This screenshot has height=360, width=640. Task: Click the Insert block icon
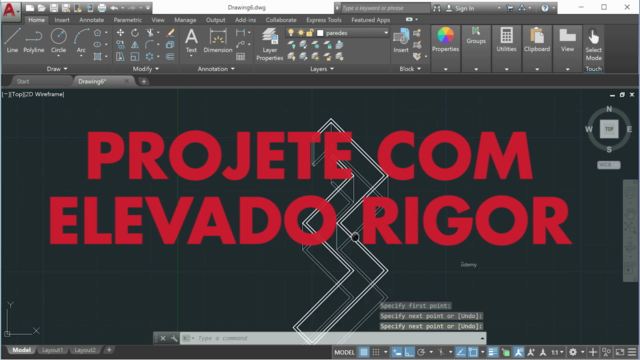[x=401, y=40]
